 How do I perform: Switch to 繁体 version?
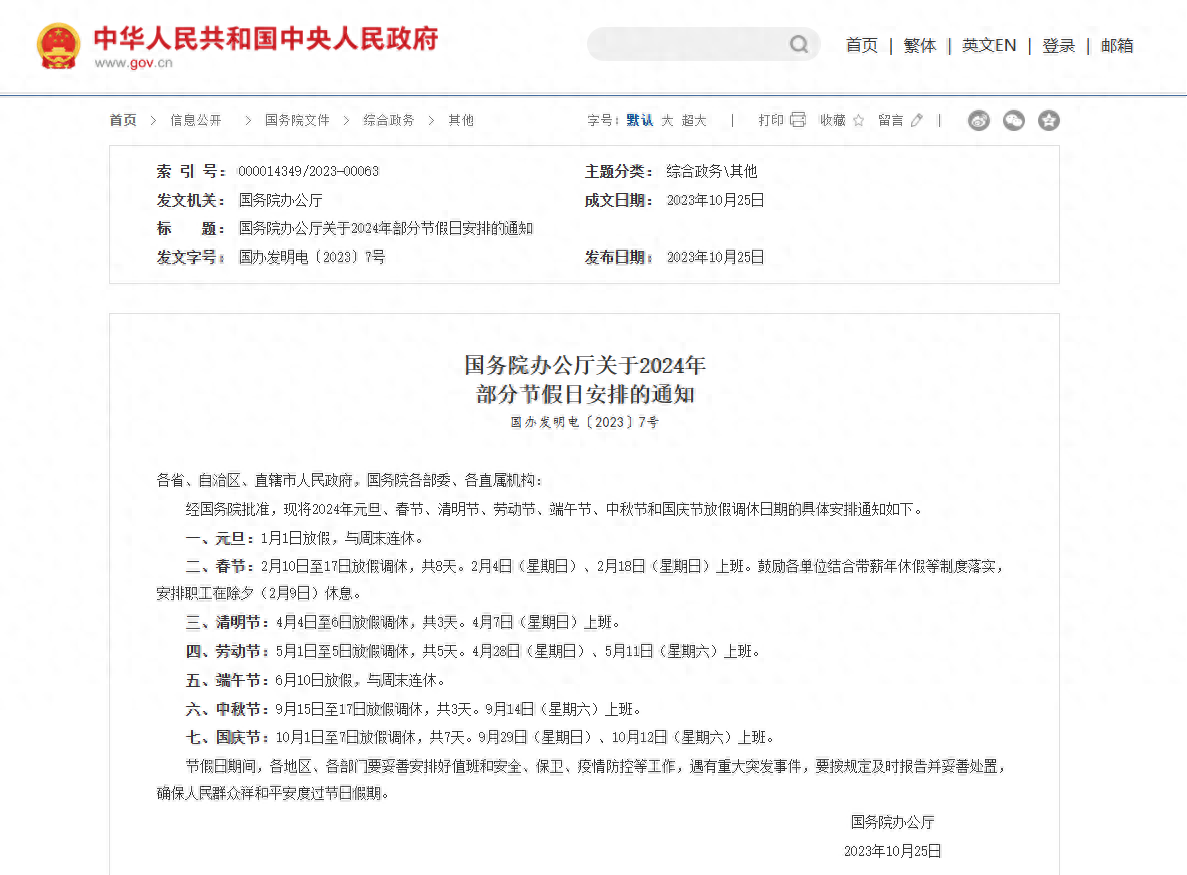coord(919,45)
